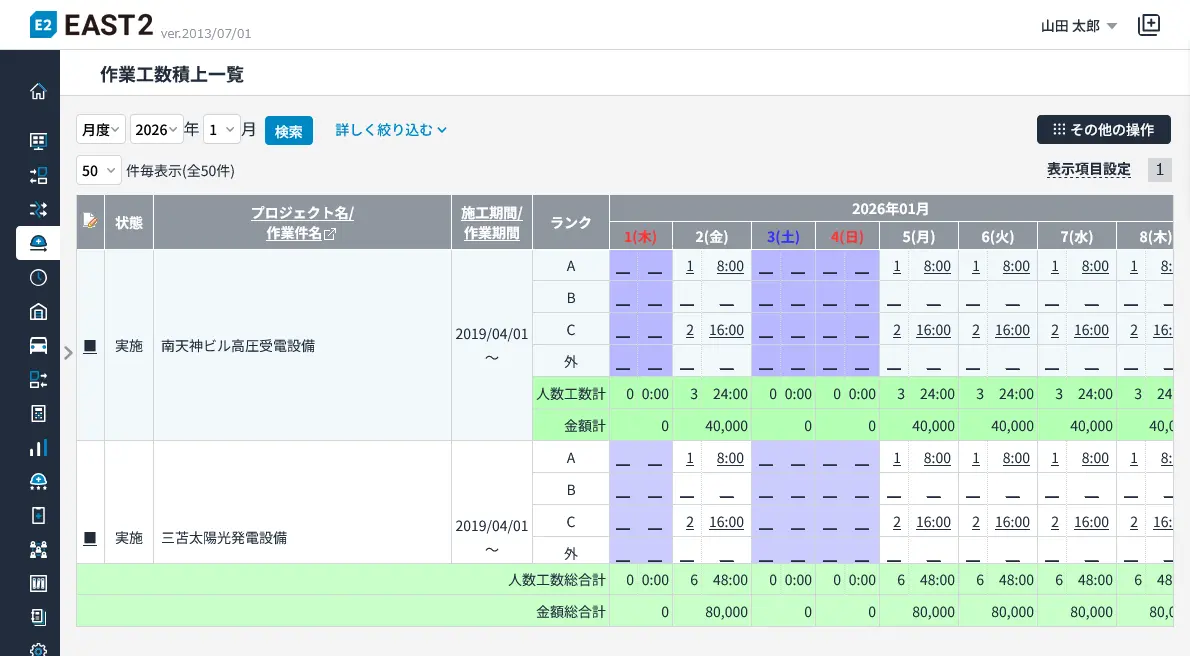Viewport: 1190px width, 656px height.
Task: Open the 表示項目設定 link
Action: pos(1088,169)
